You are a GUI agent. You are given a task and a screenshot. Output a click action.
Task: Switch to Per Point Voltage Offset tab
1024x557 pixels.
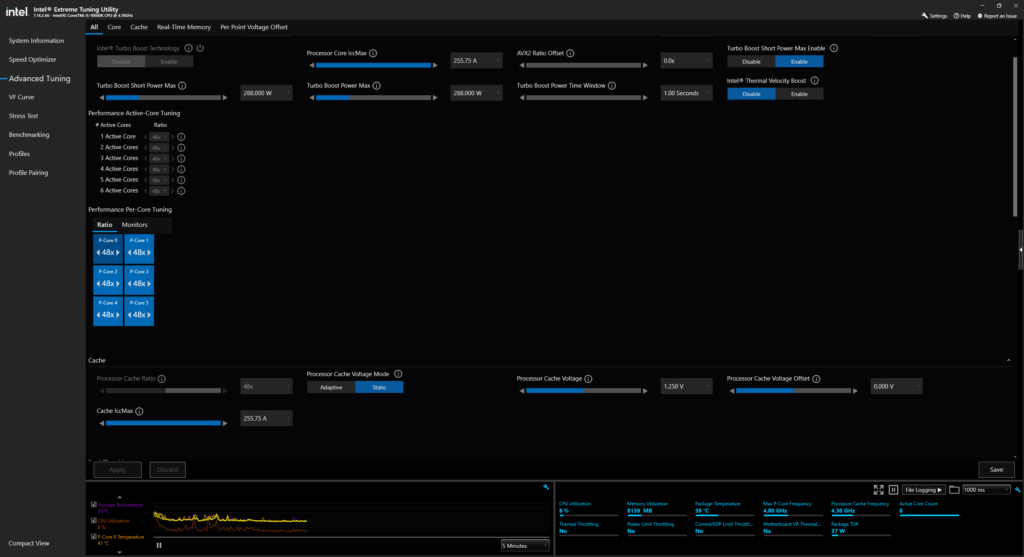coord(254,27)
